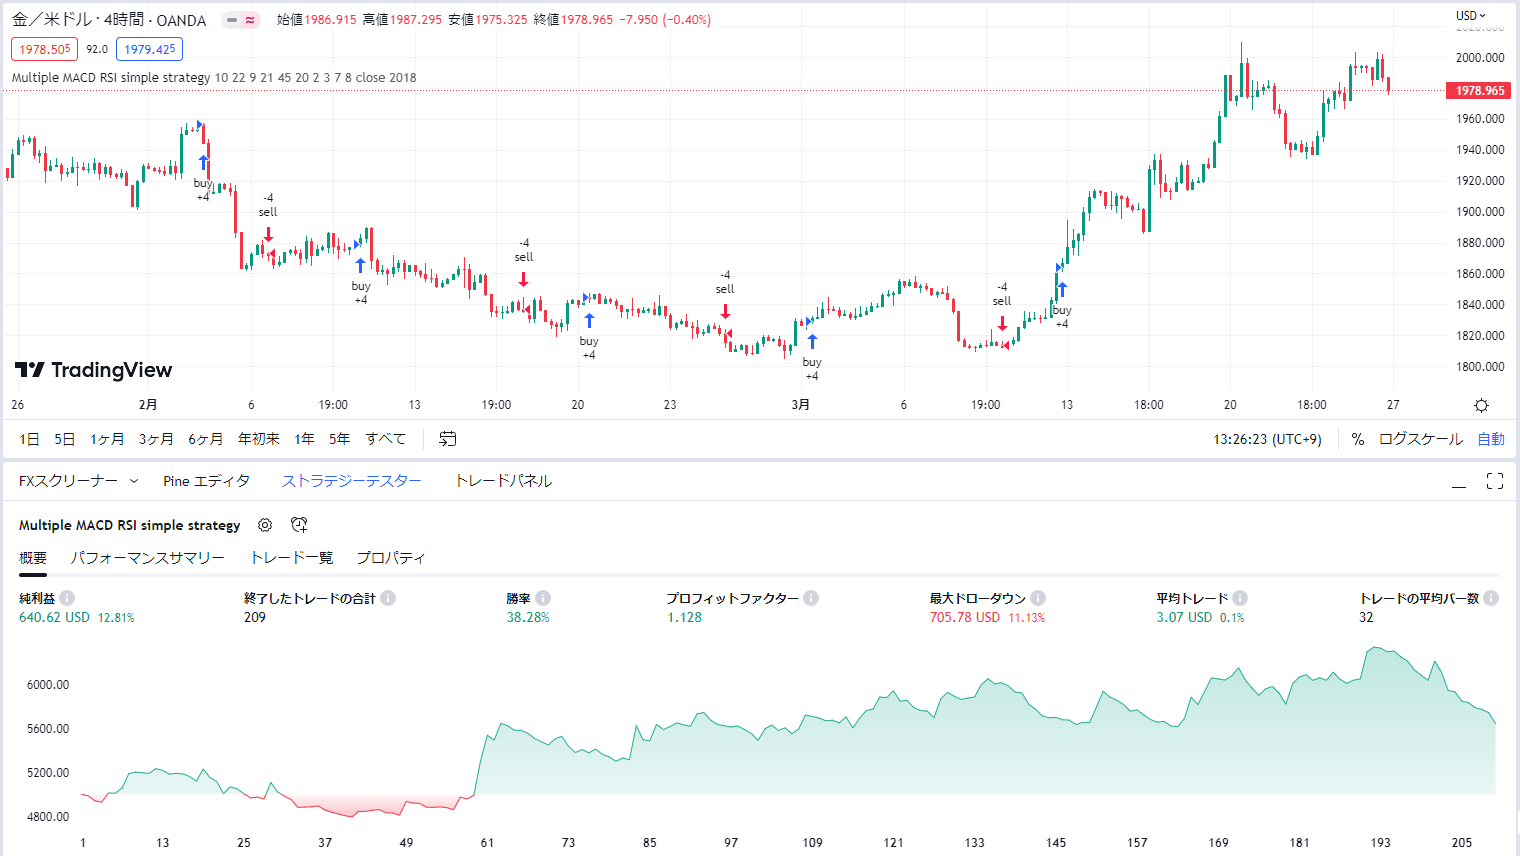1520x856 pixels.
Task: Open FXスクリーナー tab
Action: (68, 481)
